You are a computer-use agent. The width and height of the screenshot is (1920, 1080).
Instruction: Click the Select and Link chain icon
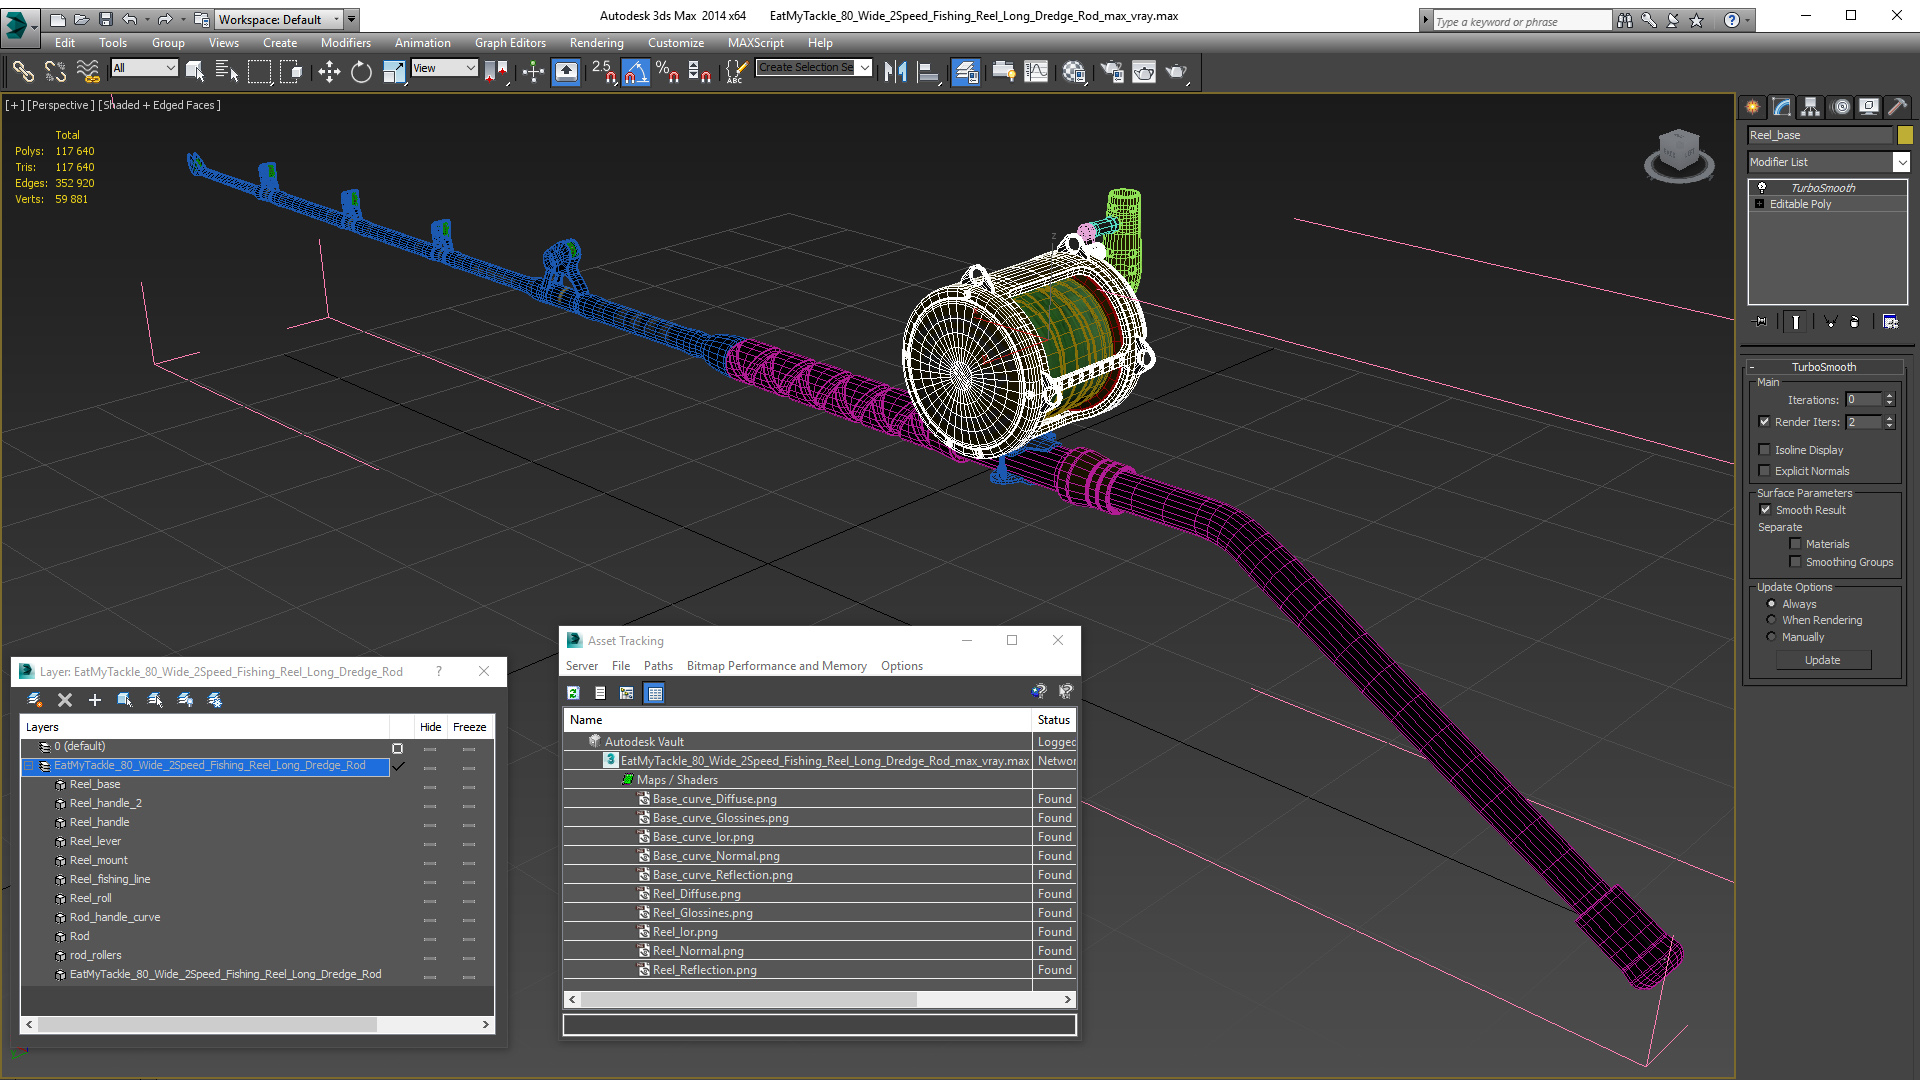[x=23, y=72]
